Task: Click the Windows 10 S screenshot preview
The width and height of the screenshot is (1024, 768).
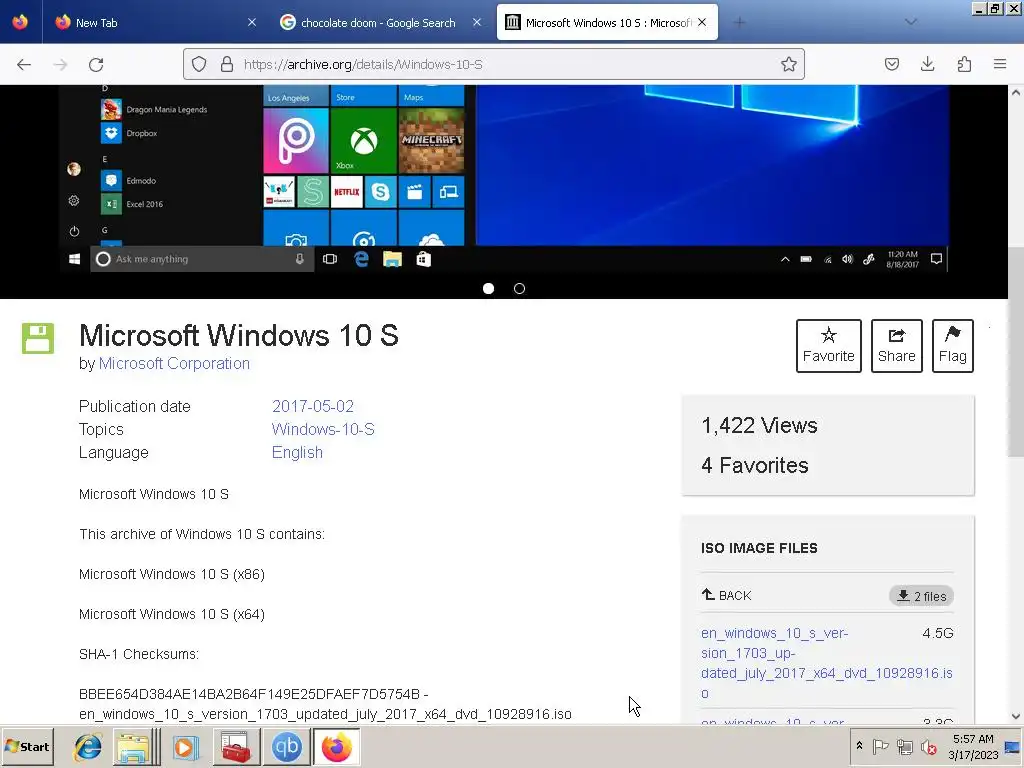Action: 504,178
